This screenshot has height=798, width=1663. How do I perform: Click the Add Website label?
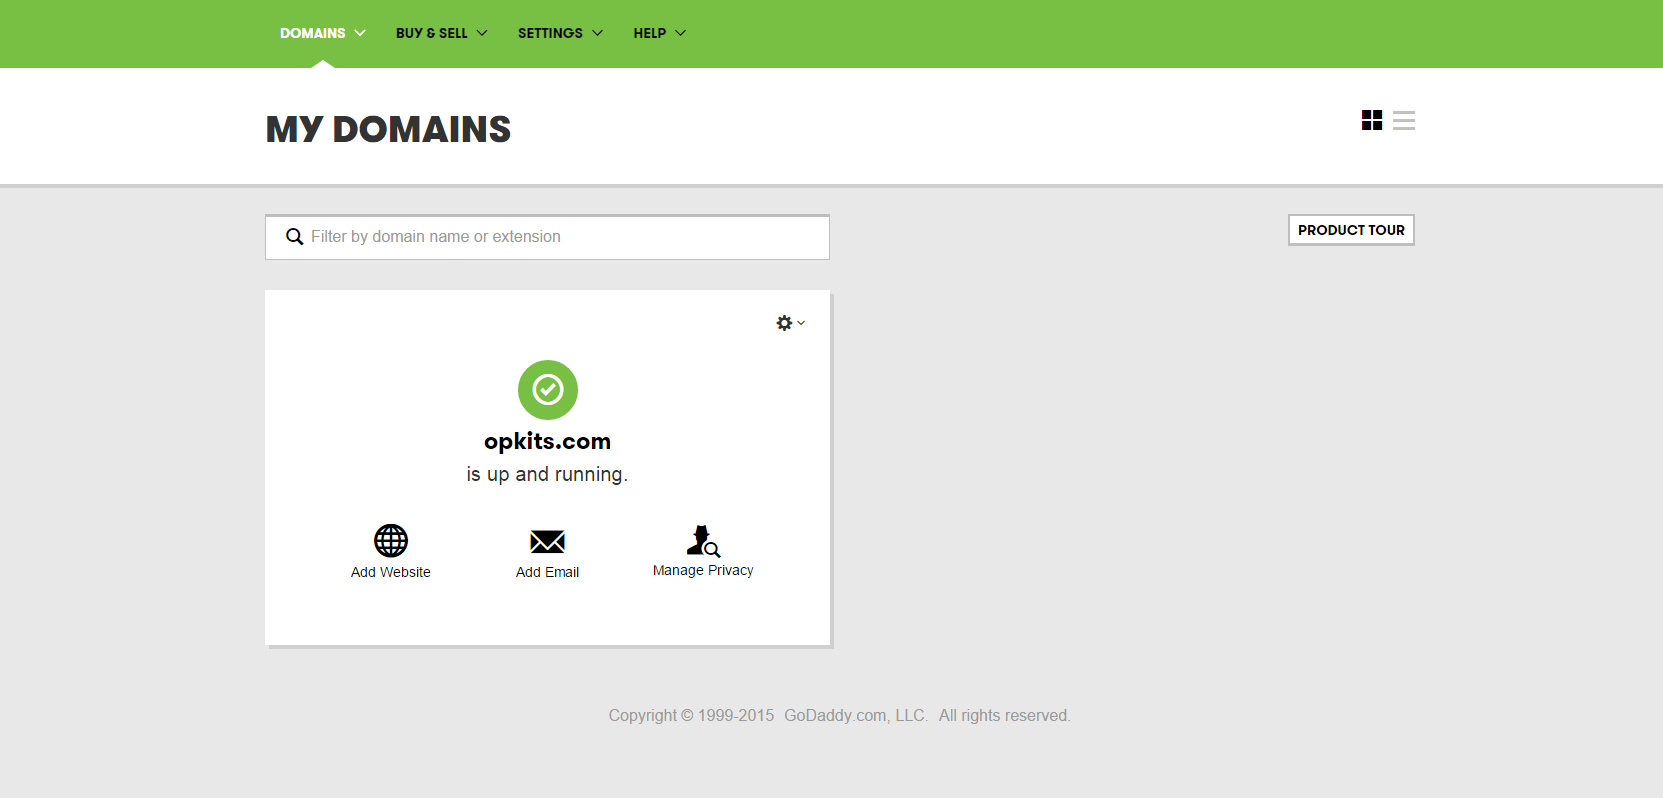click(x=391, y=572)
